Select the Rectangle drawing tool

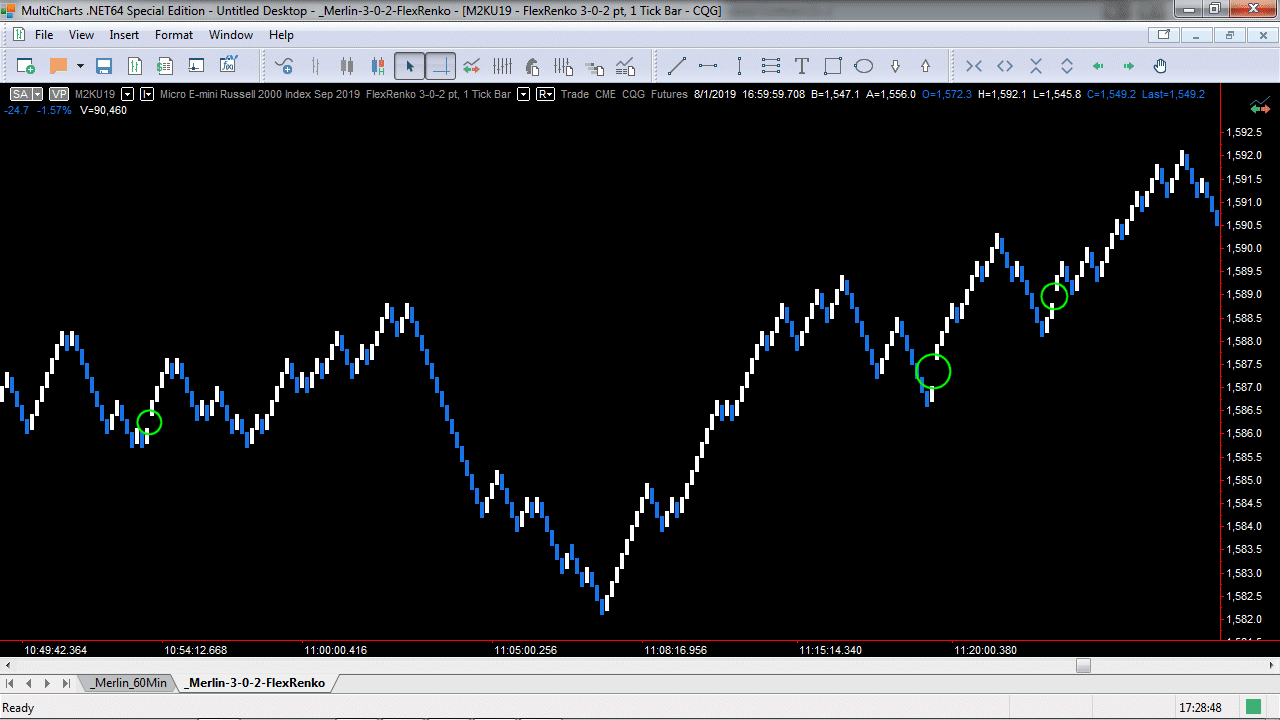click(x=832, y=66)
